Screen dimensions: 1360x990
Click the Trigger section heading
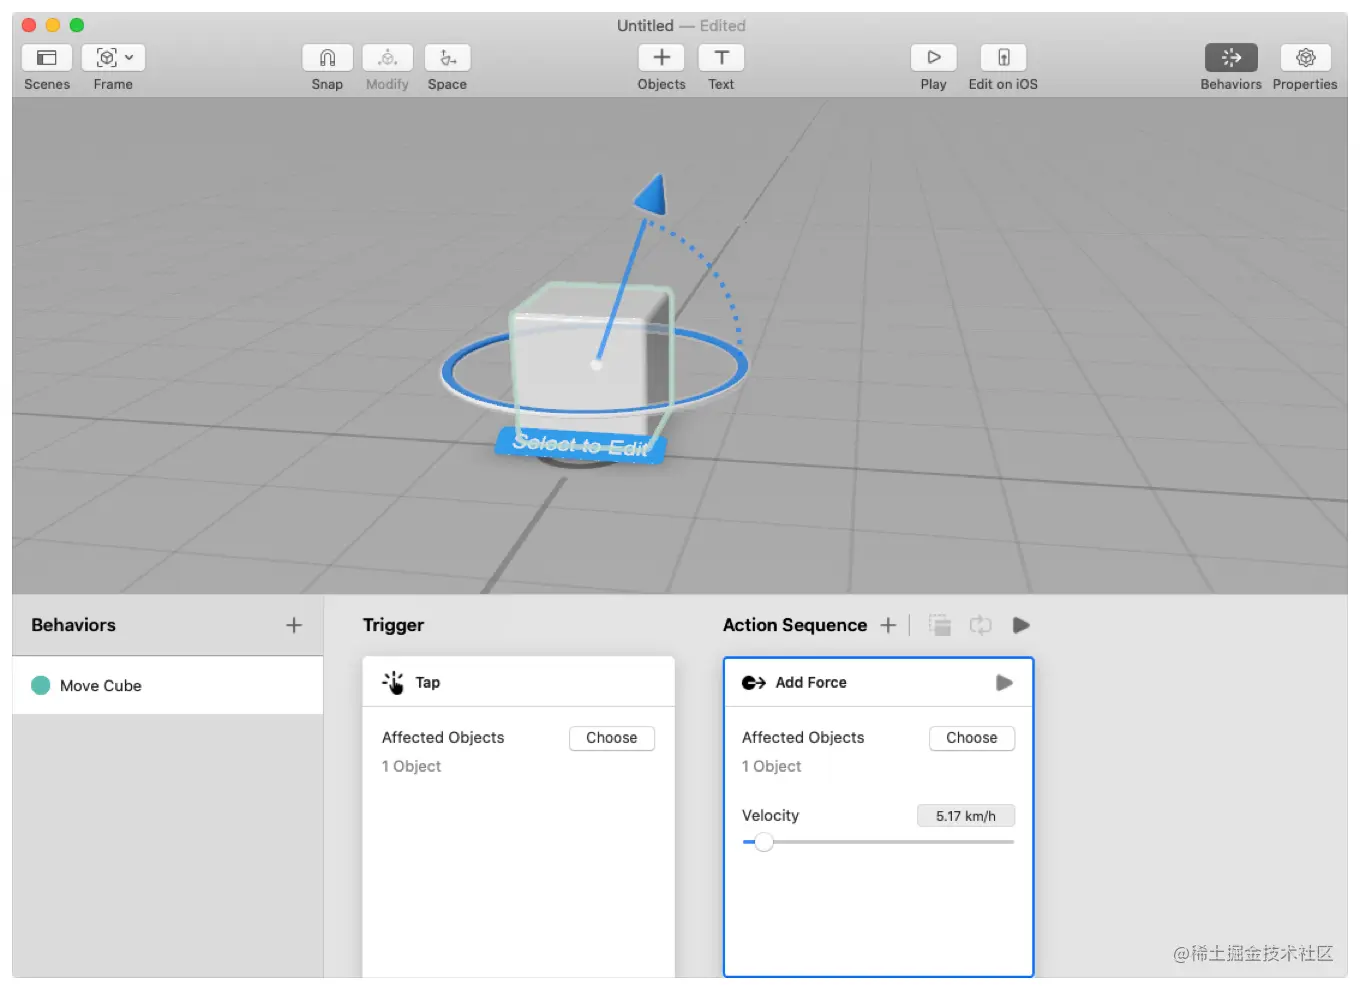[393, 625]
